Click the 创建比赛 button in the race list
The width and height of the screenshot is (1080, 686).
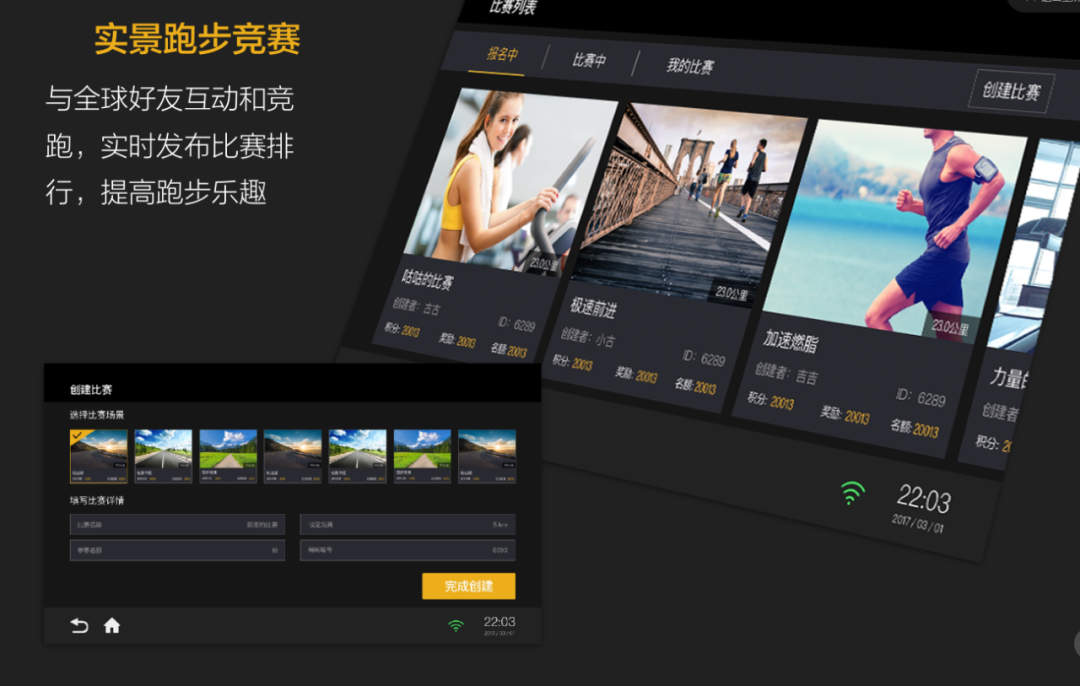tap(1010, 91)
